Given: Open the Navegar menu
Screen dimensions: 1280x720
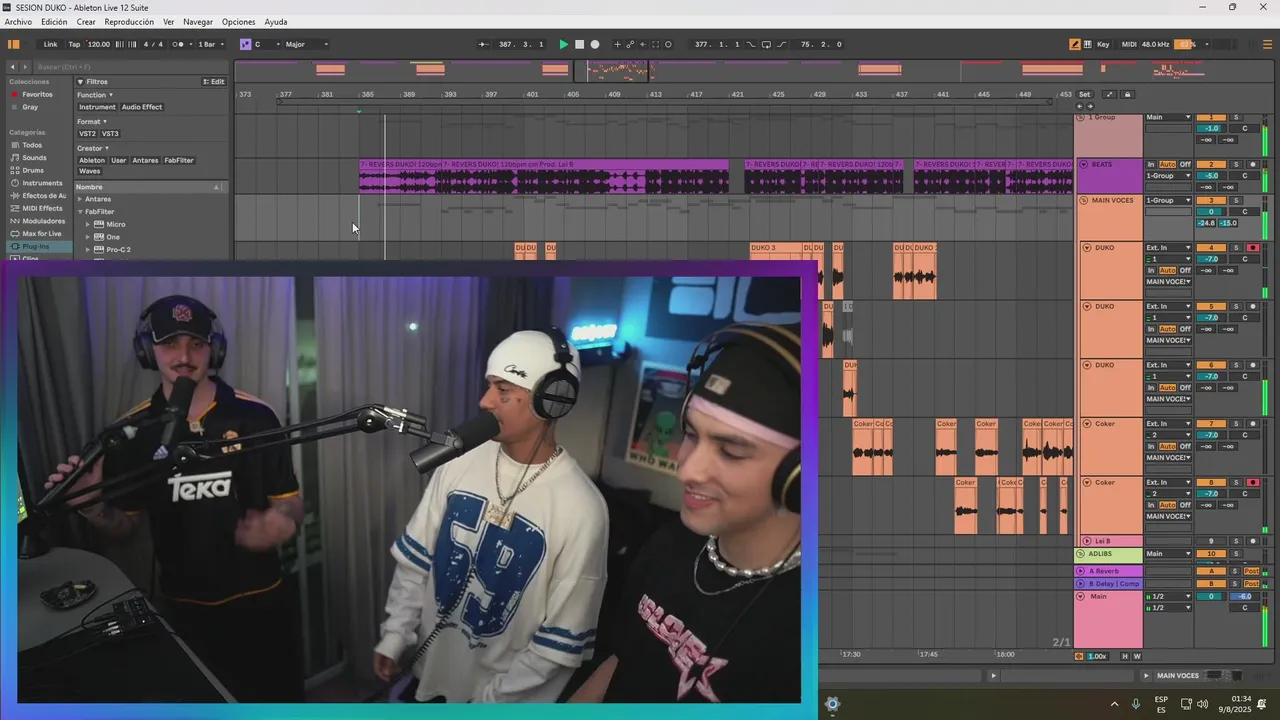Looking at the screenshot, I should point(198,22).
